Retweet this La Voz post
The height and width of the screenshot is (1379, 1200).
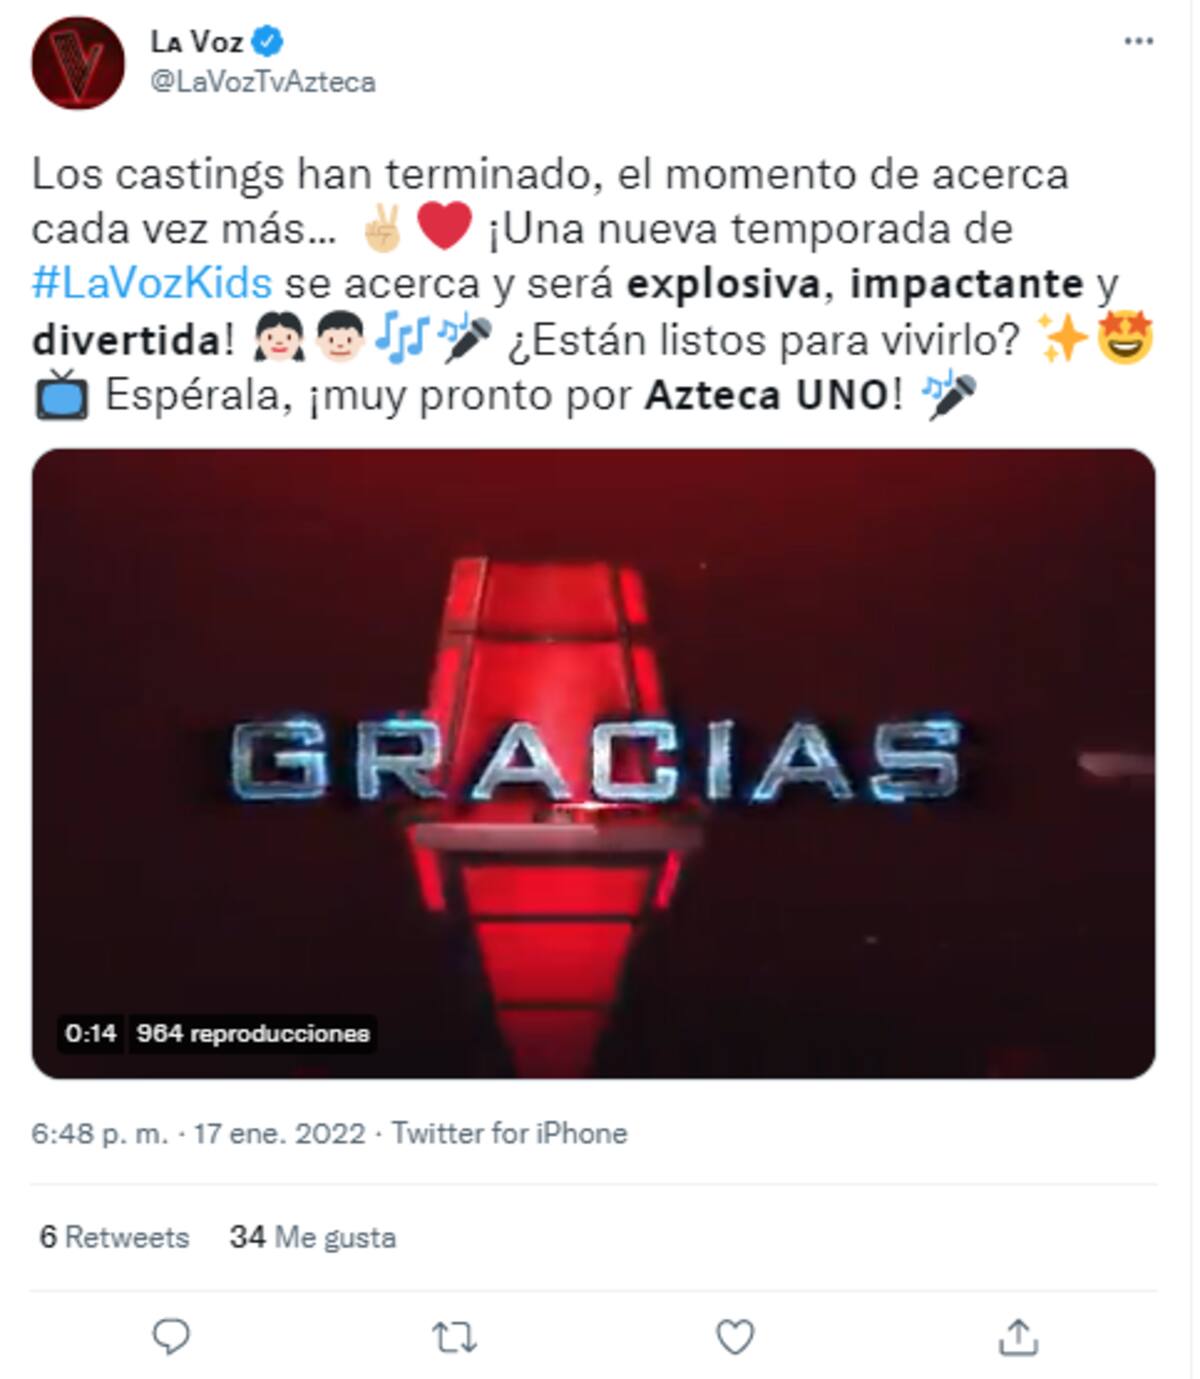(x=454, y=1337)
